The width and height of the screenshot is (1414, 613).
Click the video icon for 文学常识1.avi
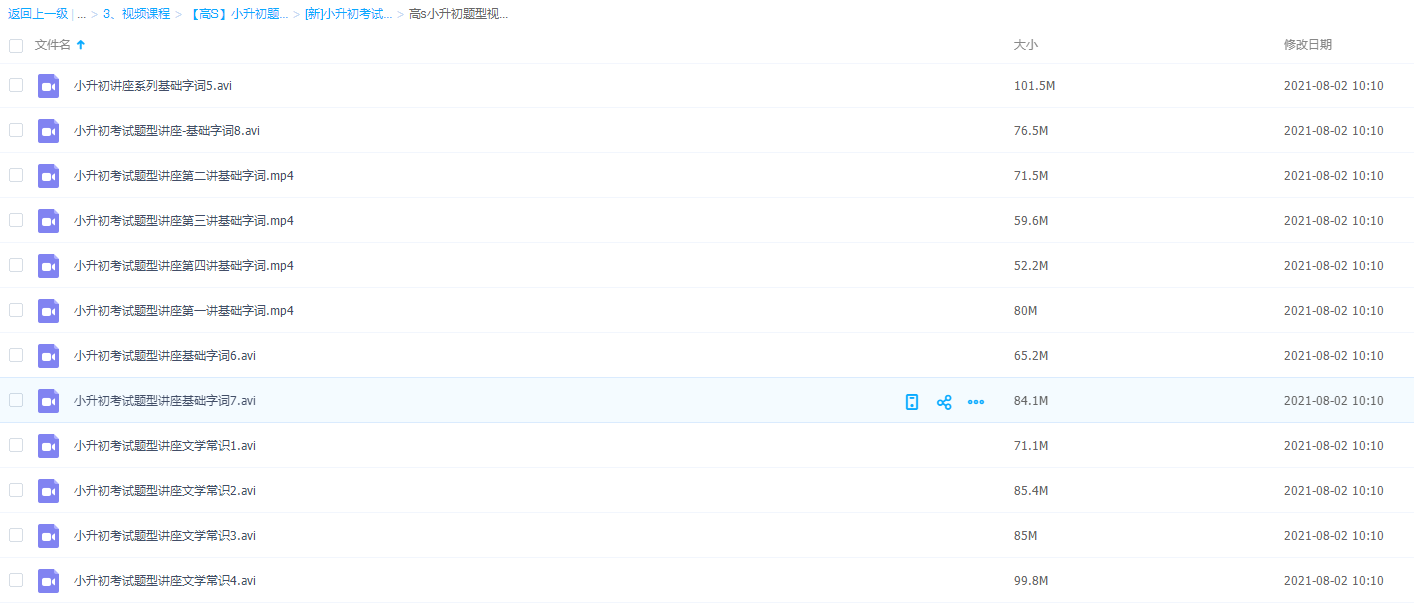49,446
